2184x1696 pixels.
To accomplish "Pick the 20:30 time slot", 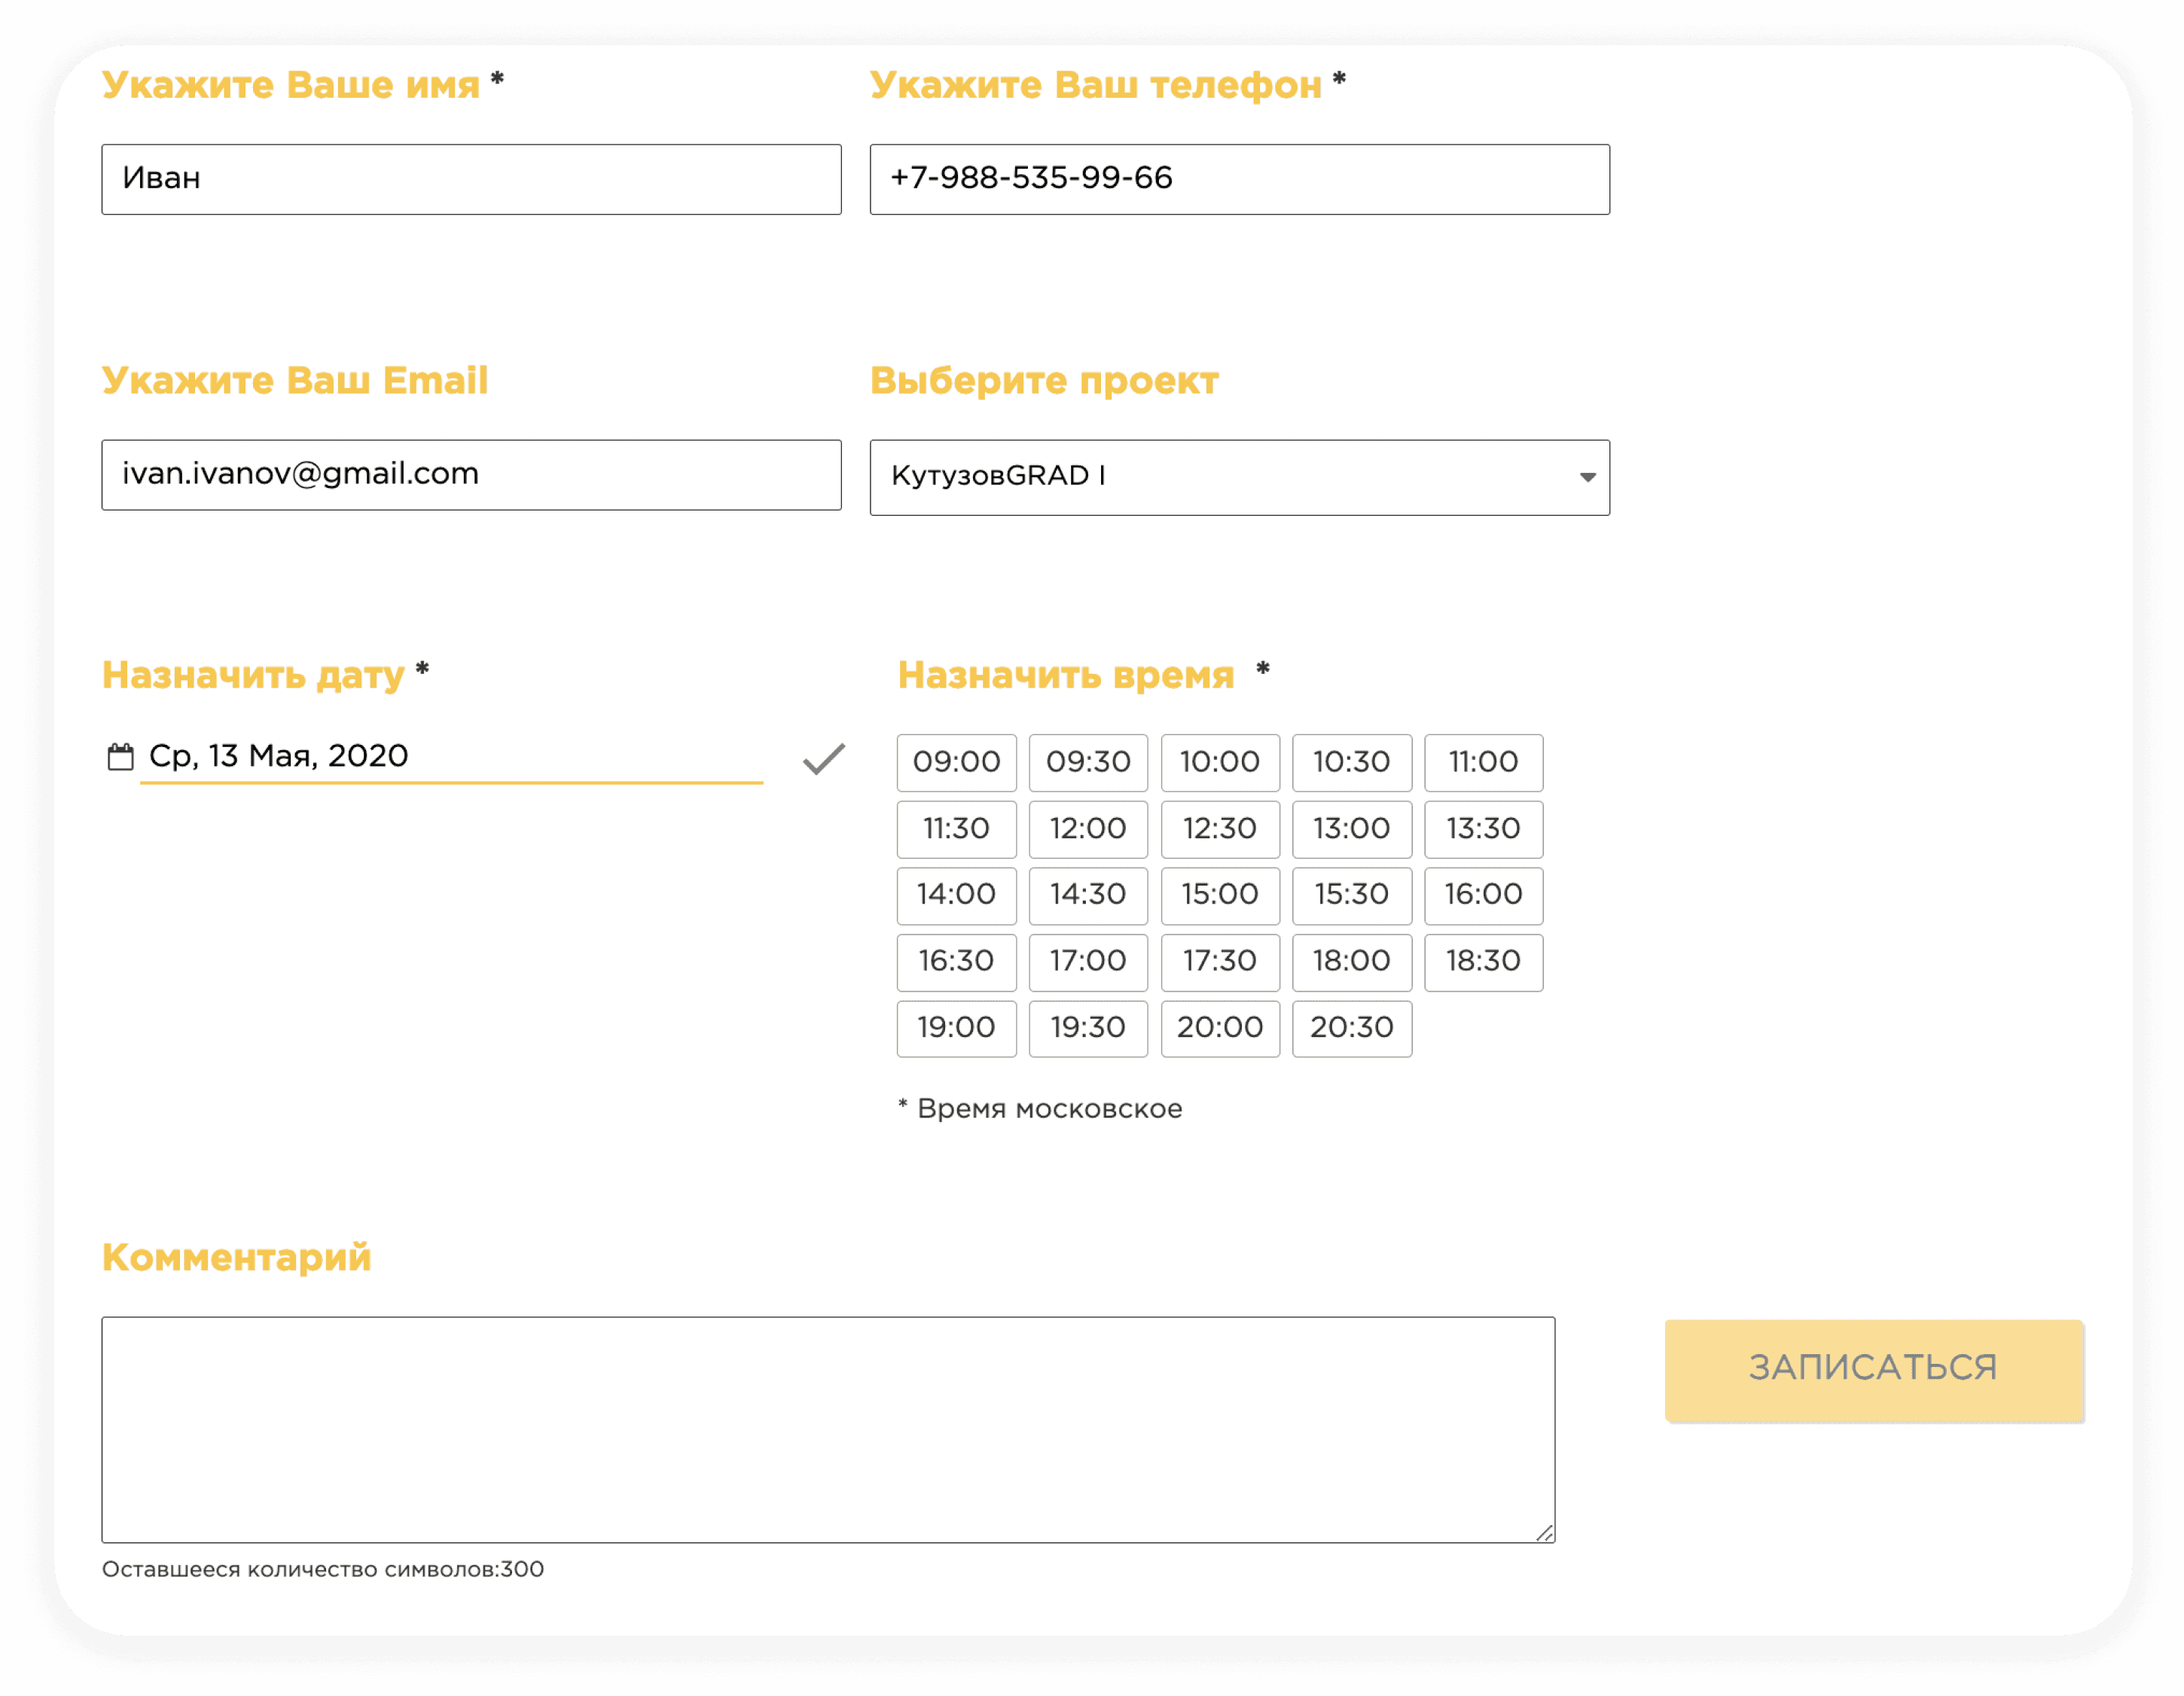I will pyautogui.click(x=1351, y=1028).
